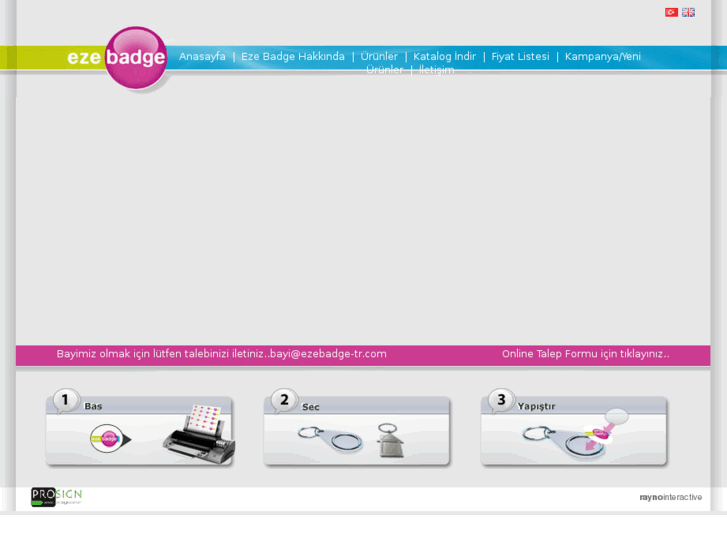
Task: Open the Anasayfa menu item
Action: (x=202, y=57)
